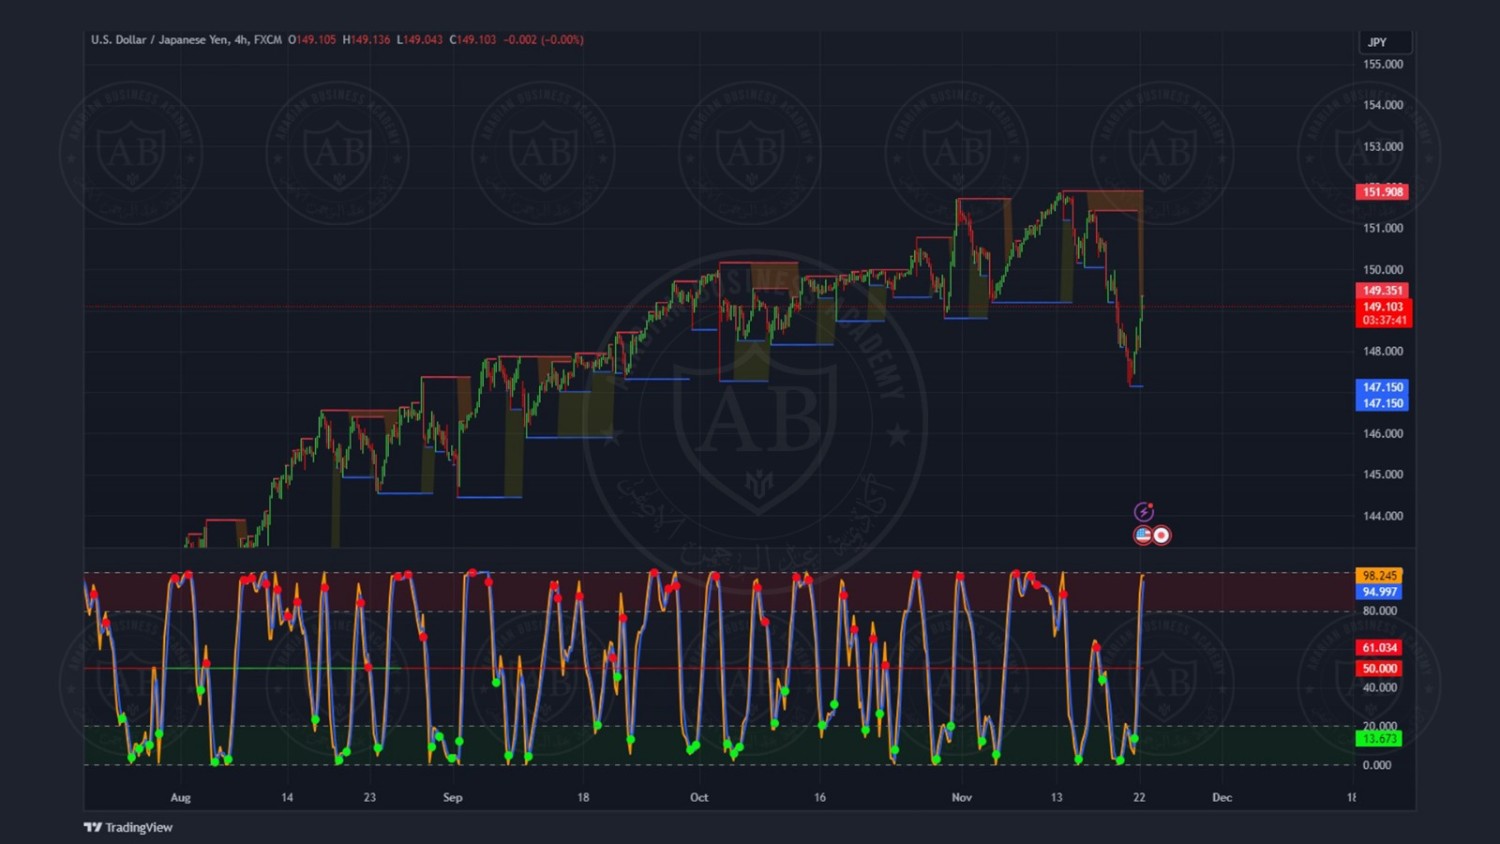Click the 150.000 price axis label
The width and height of the screenshot is (1500, 844).
click(x=1383, y=270)
